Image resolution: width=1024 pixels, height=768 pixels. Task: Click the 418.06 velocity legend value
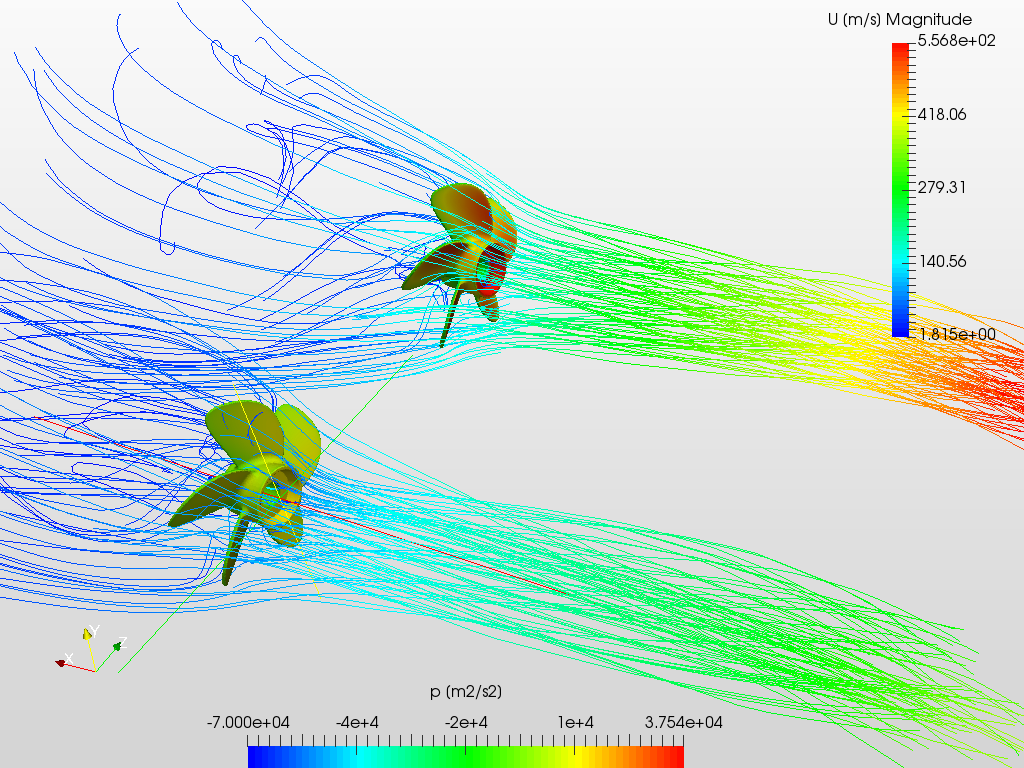(942, 114)
